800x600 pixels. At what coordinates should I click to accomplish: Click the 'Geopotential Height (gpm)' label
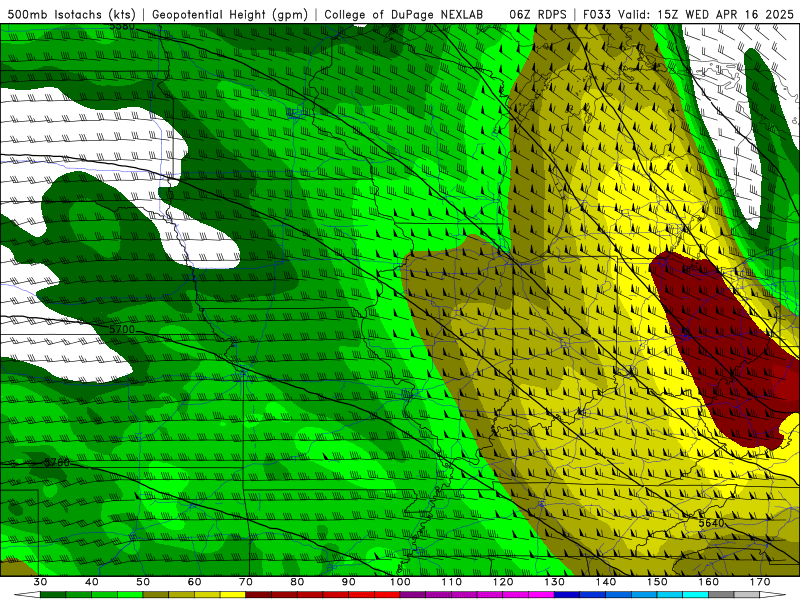pyautogui.click(x=230, y=14)
